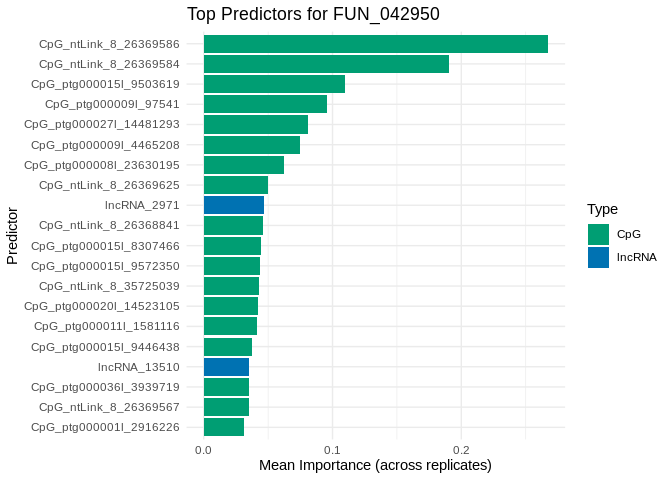Select the blue lncRNA_13510 bar
Screen dimensions: 672x480
226,367
